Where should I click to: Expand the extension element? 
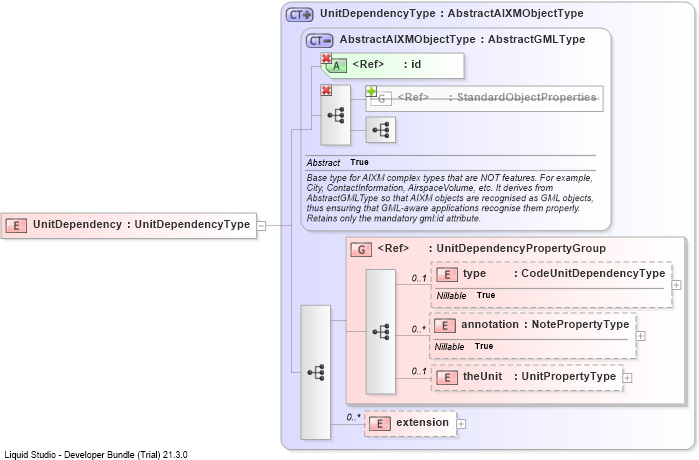[461, 424]
